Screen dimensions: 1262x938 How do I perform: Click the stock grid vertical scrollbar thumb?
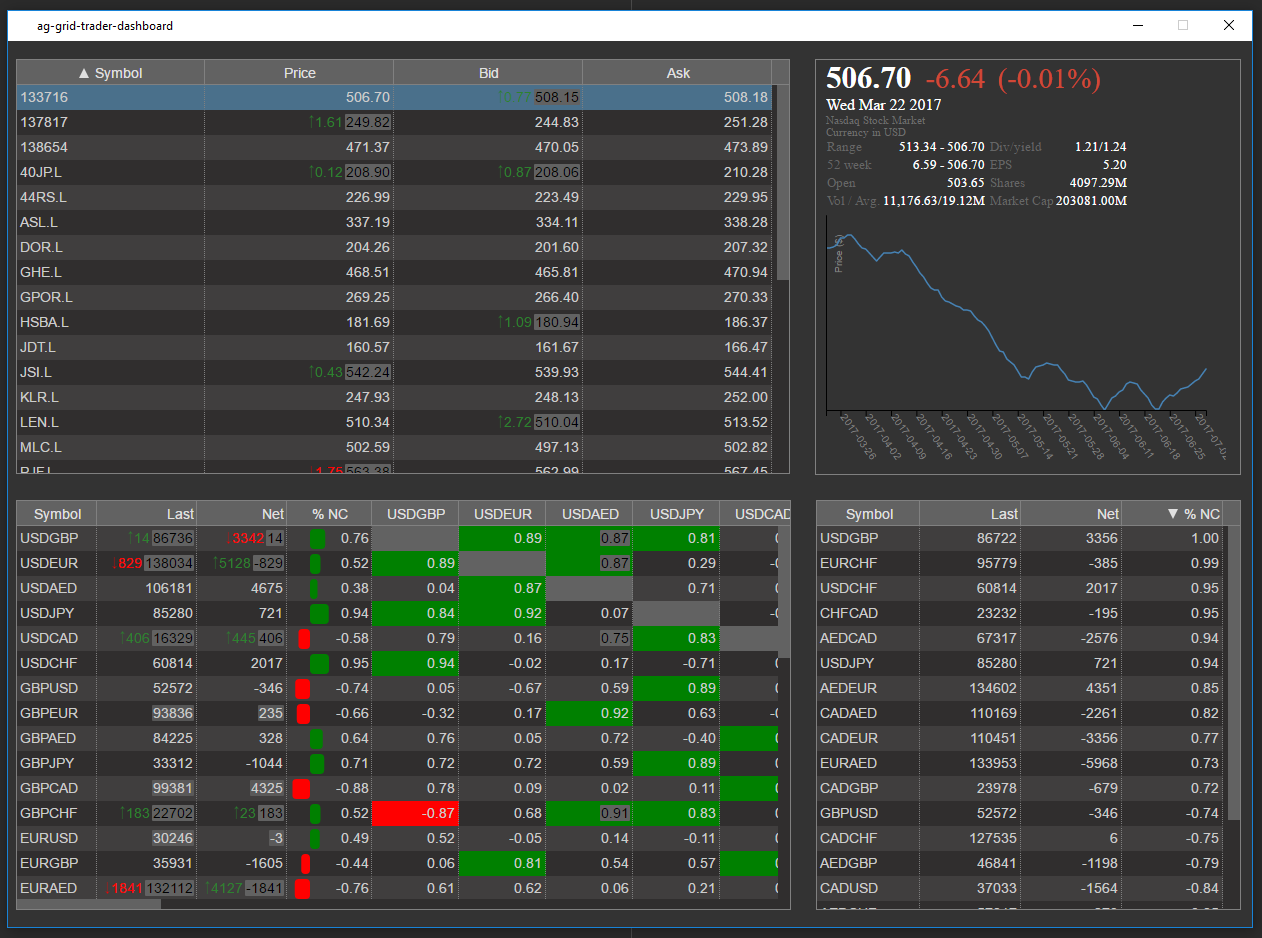pyautogui.click(x=782, y=183)
